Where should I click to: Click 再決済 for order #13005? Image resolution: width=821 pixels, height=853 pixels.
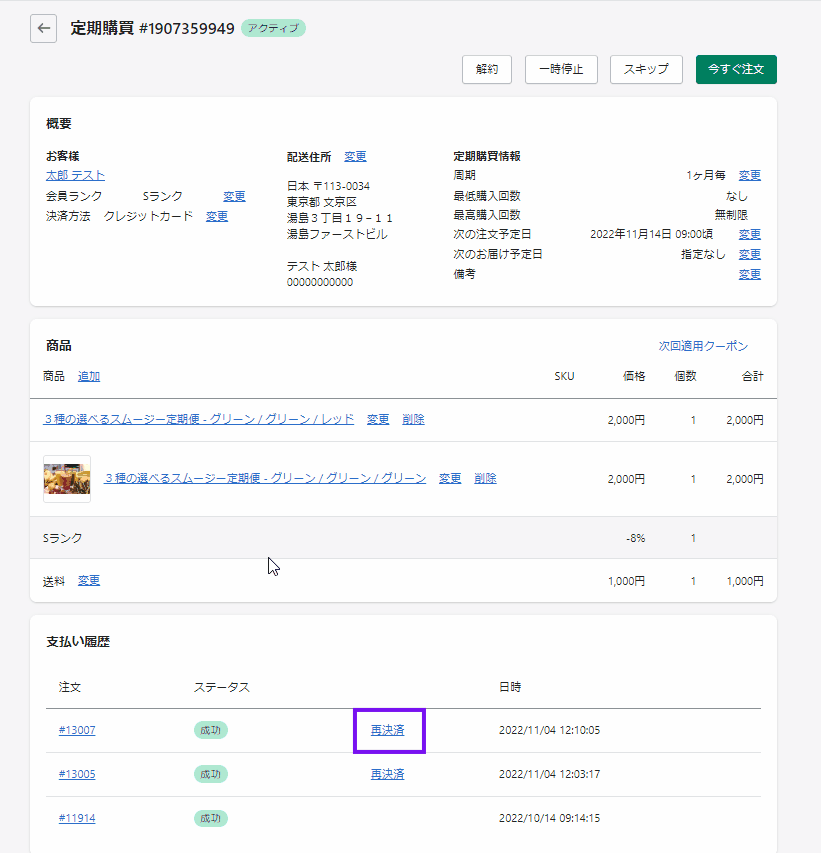(x=387, y=774)
